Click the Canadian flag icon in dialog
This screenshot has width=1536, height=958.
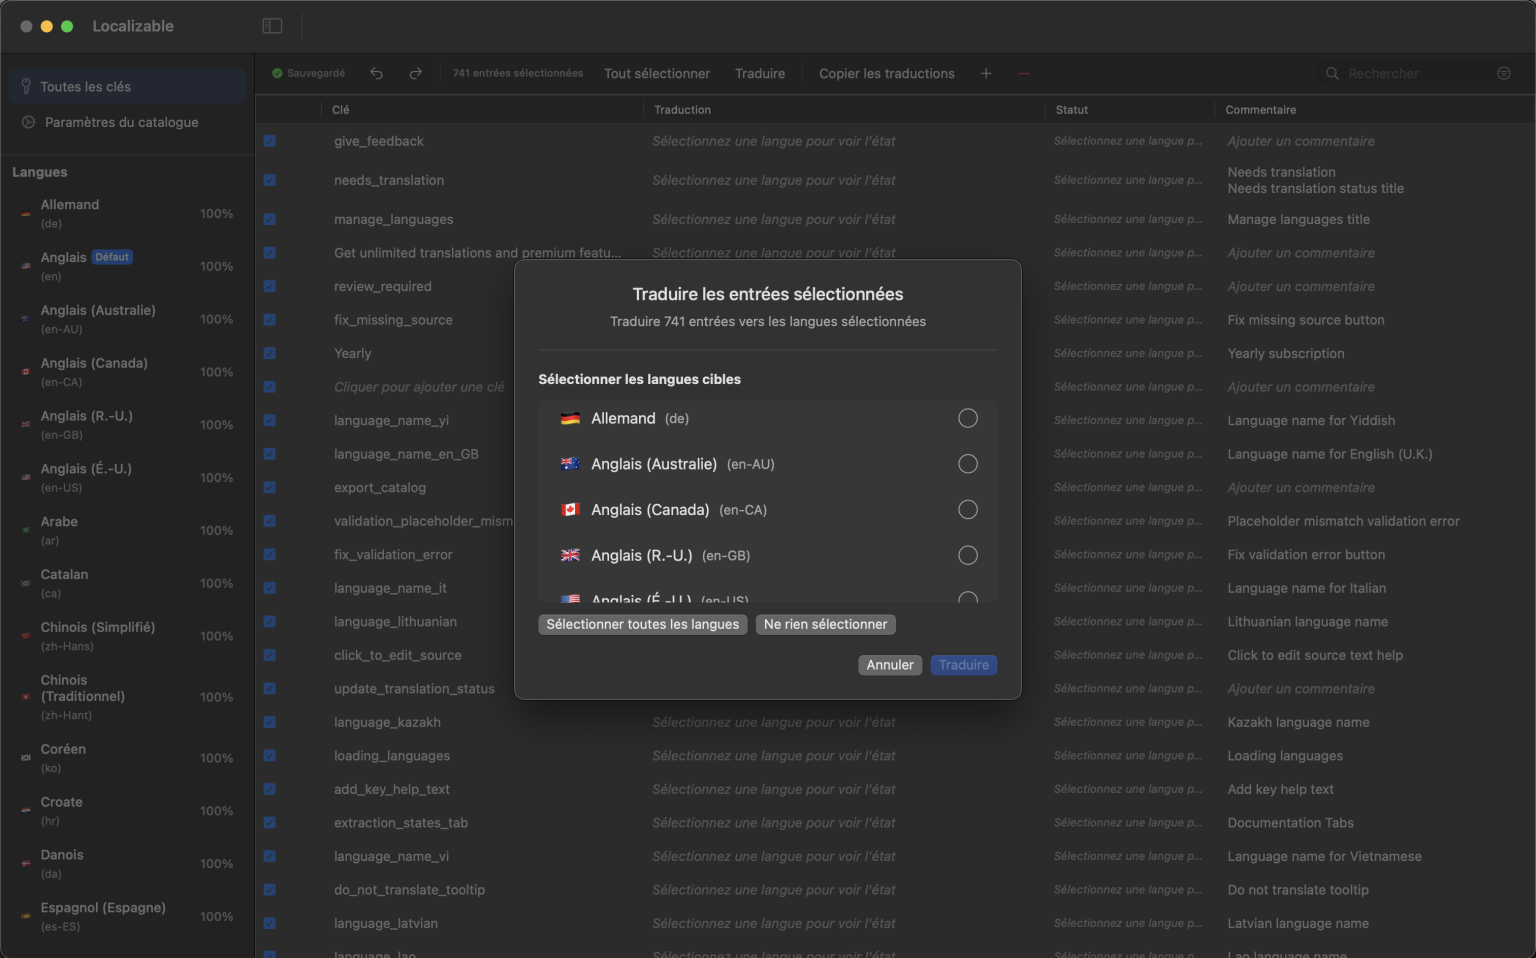[x=570, y=510]
